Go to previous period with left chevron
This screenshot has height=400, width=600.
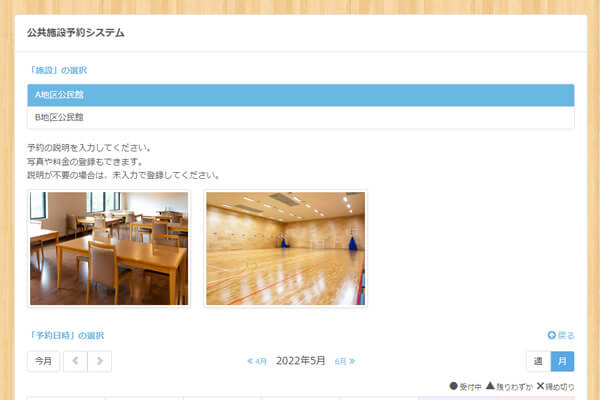point(76,361)
